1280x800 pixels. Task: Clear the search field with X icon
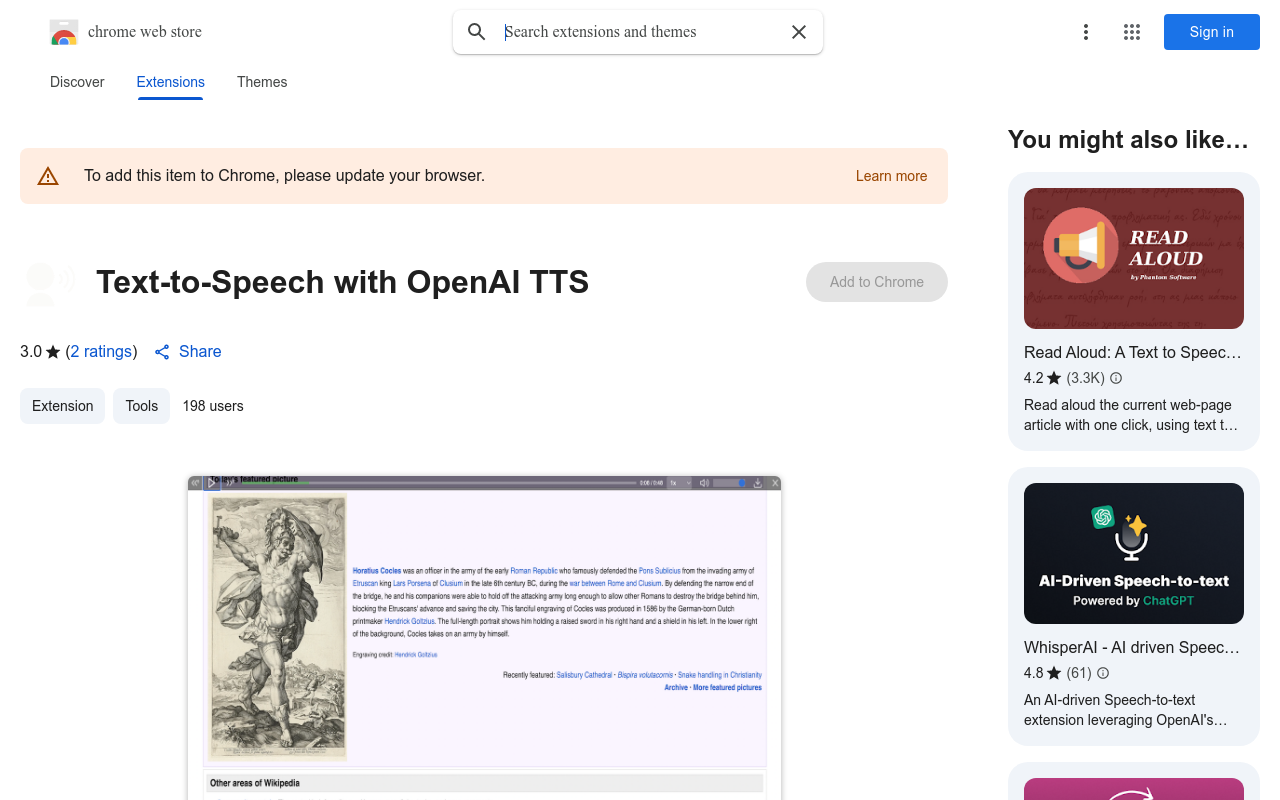click(799, 32)
